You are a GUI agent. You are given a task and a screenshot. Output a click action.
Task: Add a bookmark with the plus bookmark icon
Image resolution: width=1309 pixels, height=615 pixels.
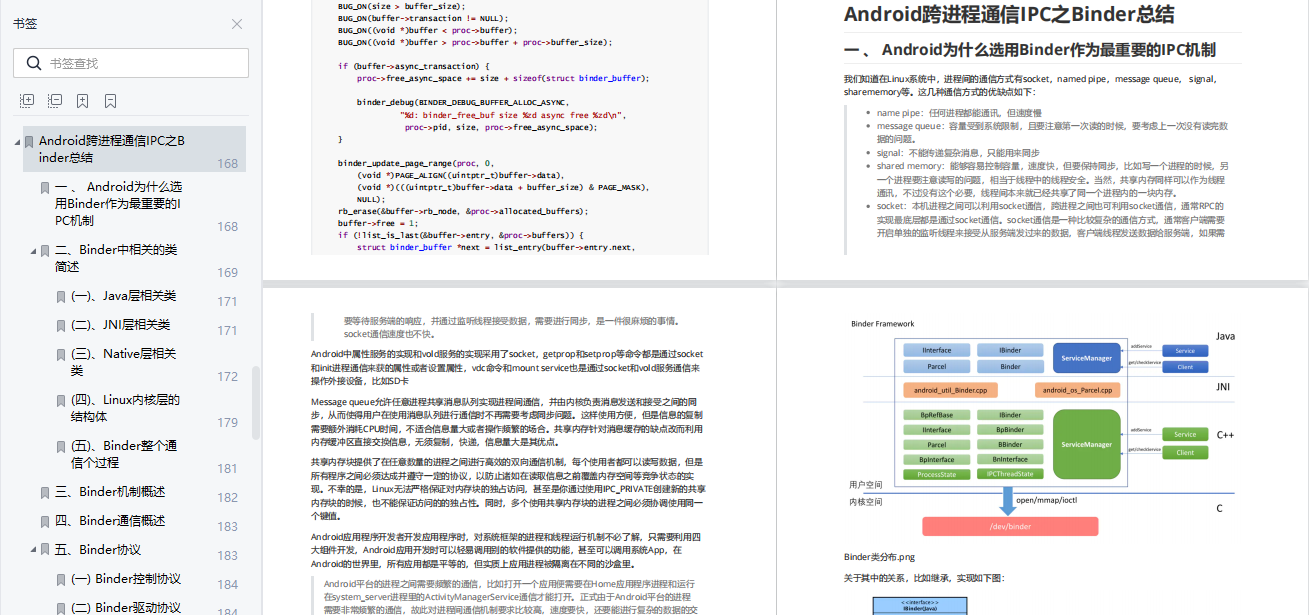click(x=83, y=100)
